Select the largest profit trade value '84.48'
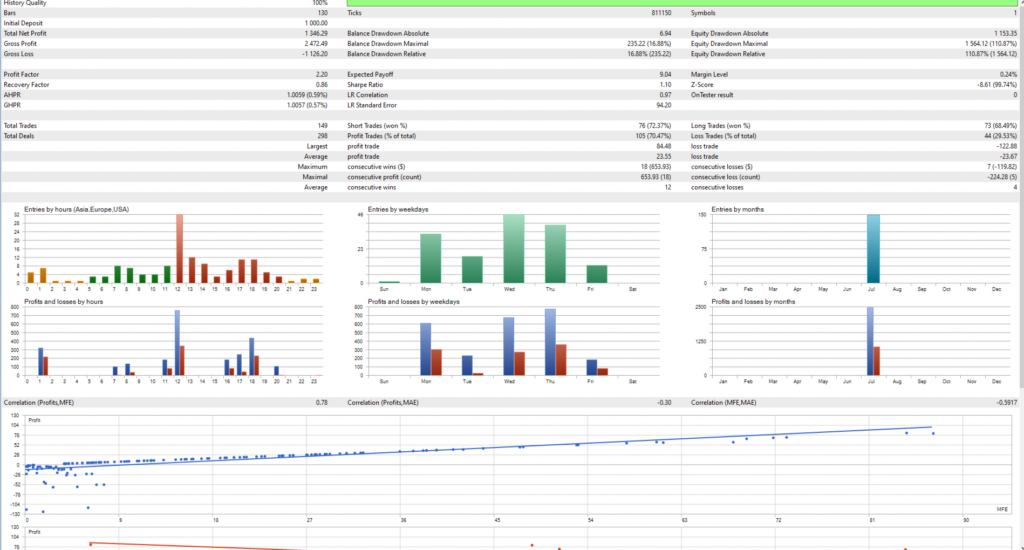 [664, 146]
